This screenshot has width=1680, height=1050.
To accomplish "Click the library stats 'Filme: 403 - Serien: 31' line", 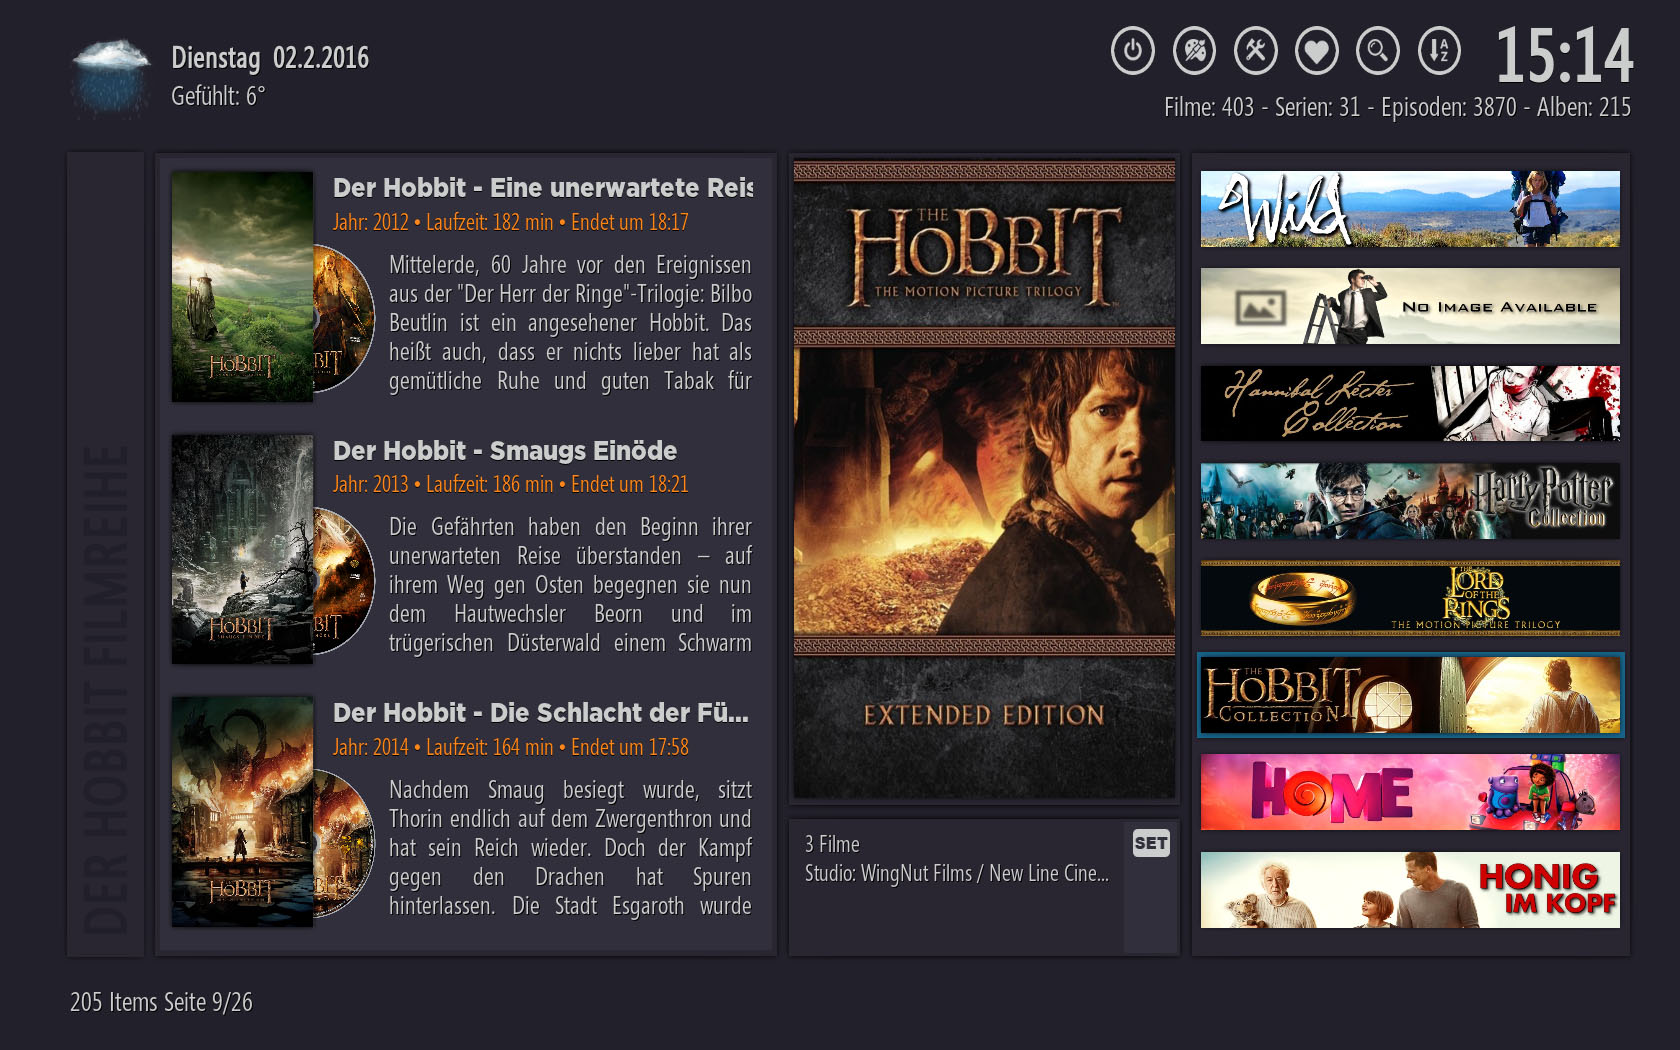I will point(1397,107).
